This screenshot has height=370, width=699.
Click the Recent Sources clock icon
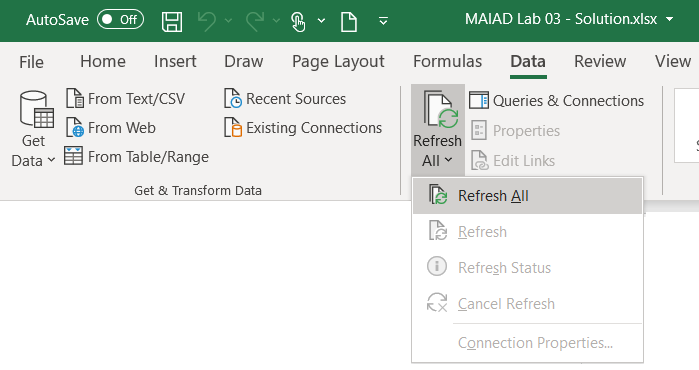233,98
